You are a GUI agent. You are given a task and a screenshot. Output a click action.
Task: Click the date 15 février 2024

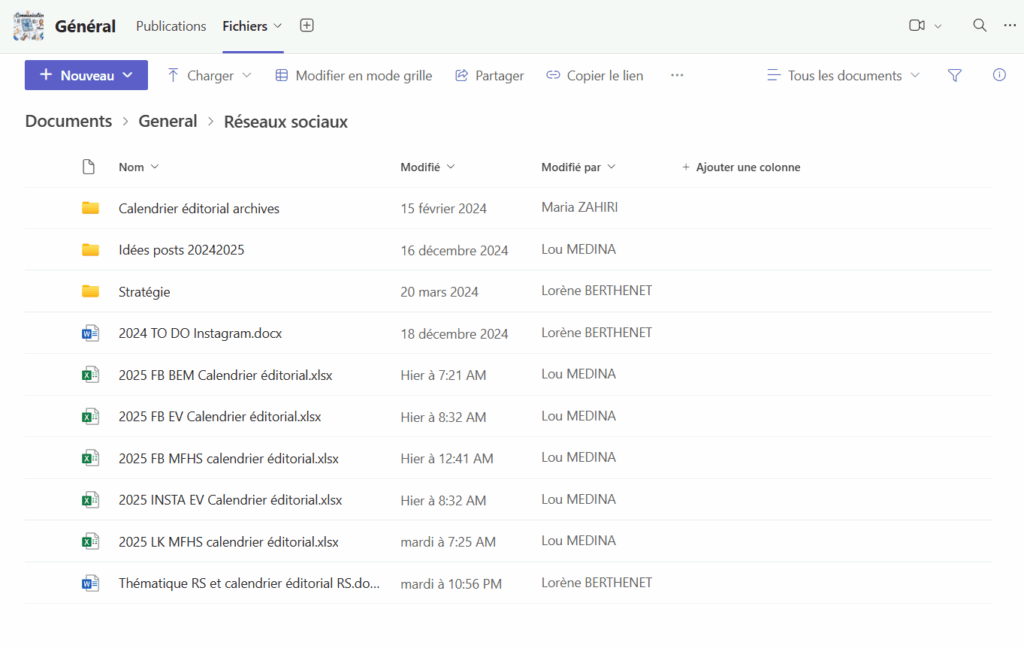pos(443,208)
